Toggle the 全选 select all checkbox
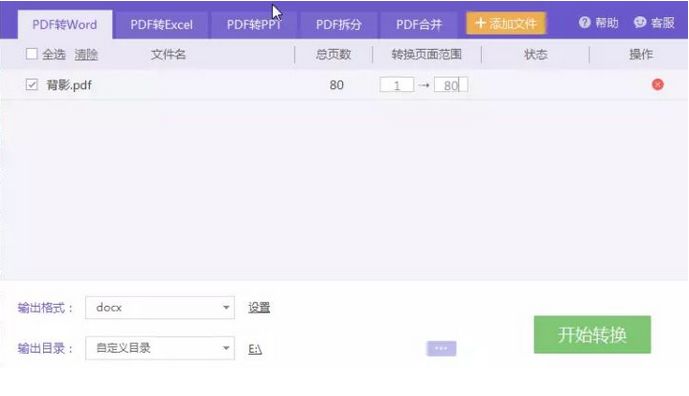689x396 pixels. 32,54
